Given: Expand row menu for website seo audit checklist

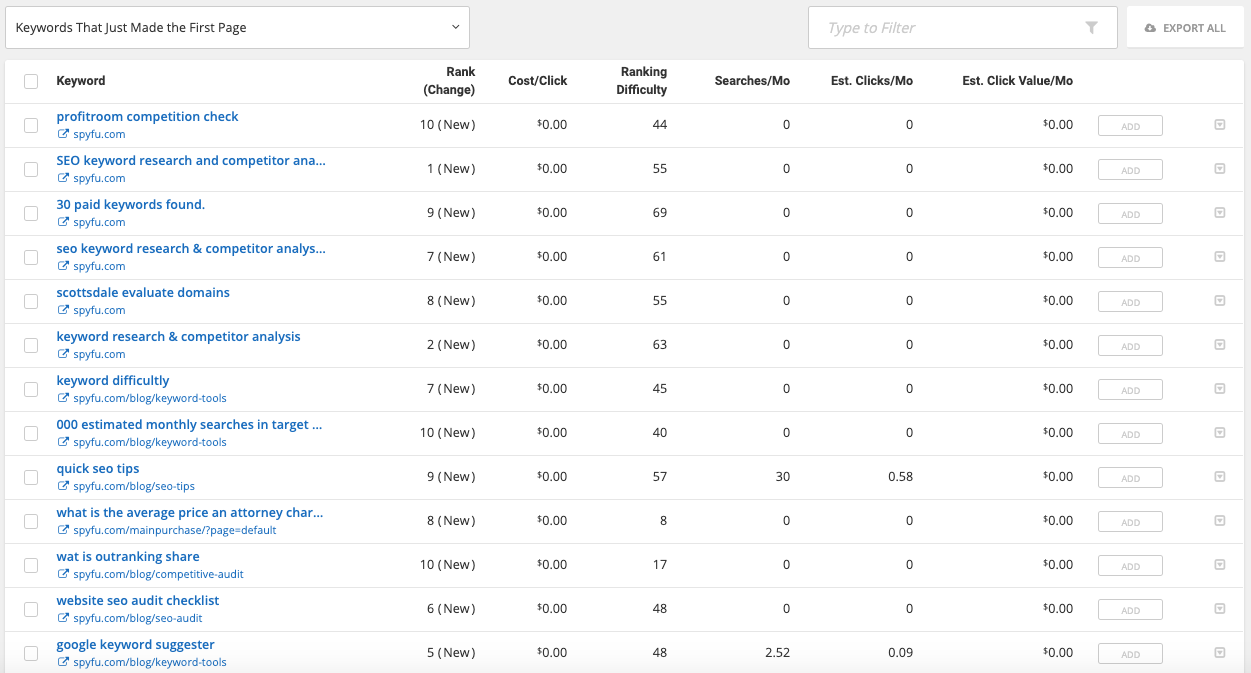Looking at the screenshot, I should [1219, 609].
